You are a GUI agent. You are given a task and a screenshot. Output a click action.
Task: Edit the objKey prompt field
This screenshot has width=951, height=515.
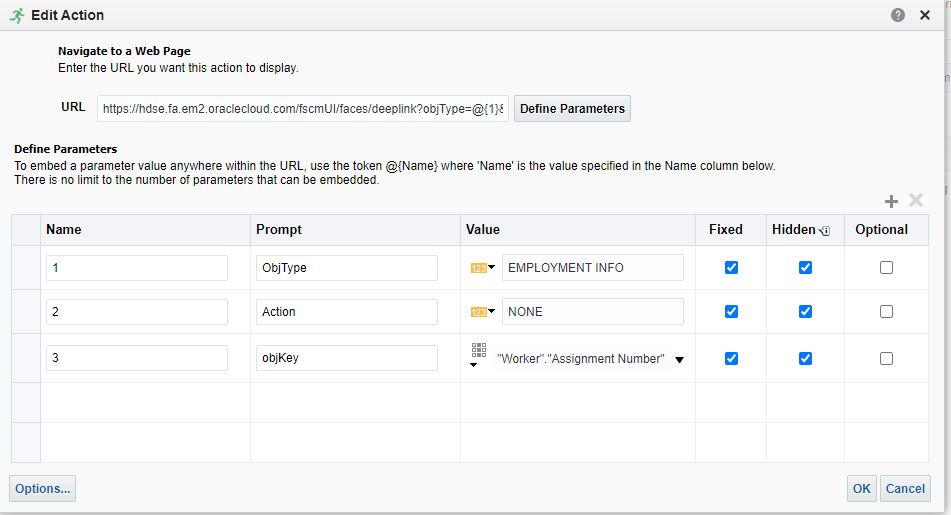click(347, 358)
